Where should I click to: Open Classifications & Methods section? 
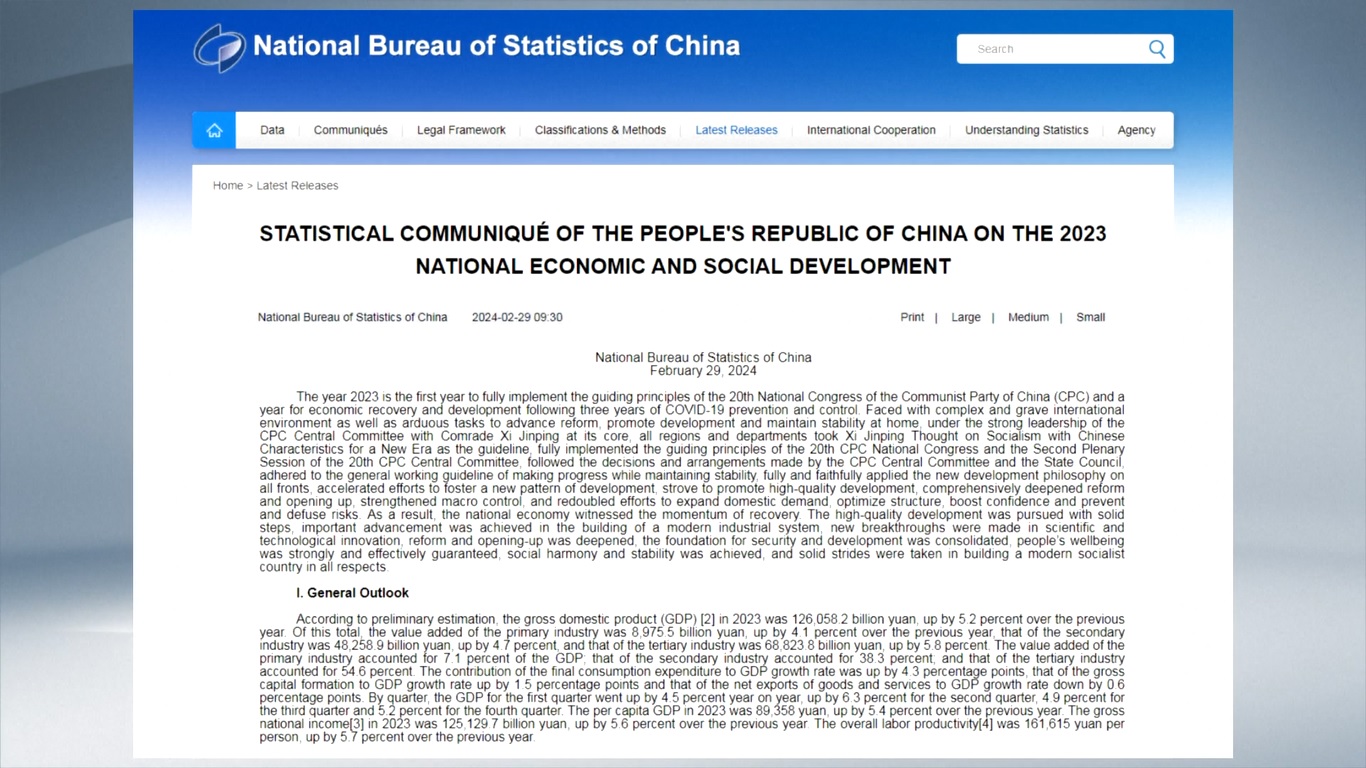click(600, 130)
